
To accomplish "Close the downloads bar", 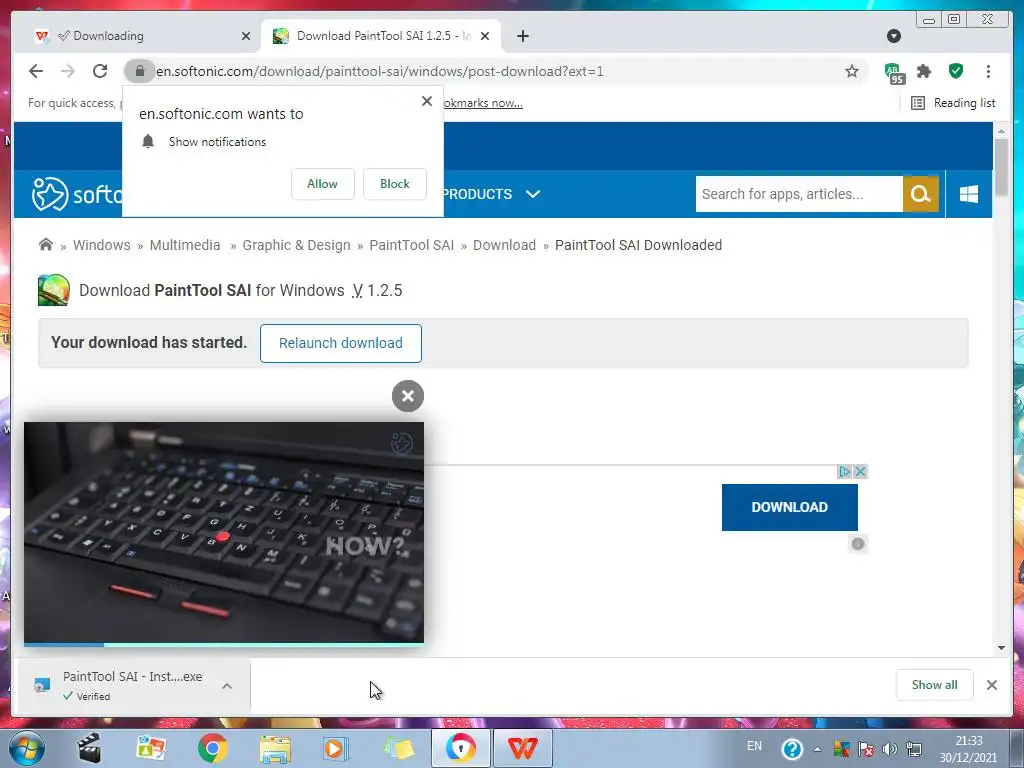I will 992,684.
